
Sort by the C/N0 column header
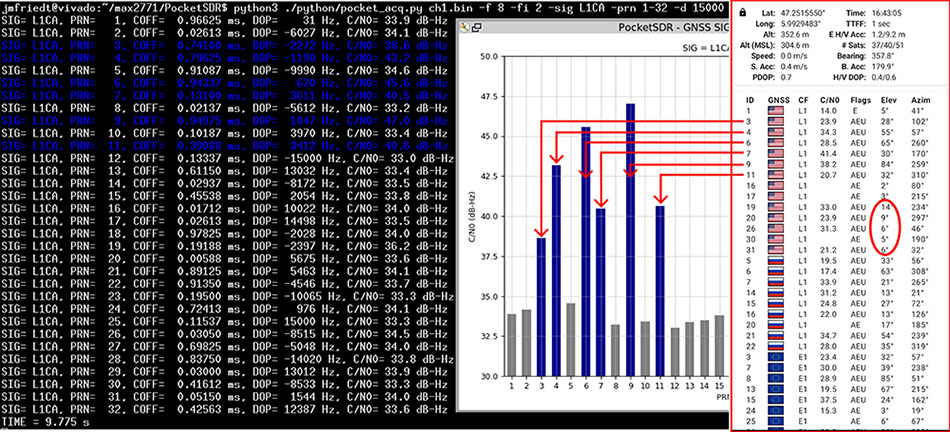tap(827, 100)
